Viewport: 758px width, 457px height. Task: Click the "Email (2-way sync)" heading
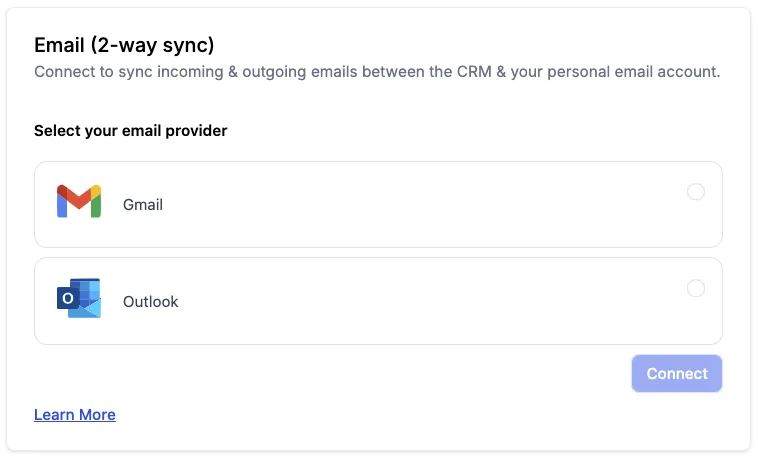tap(125, 45)
